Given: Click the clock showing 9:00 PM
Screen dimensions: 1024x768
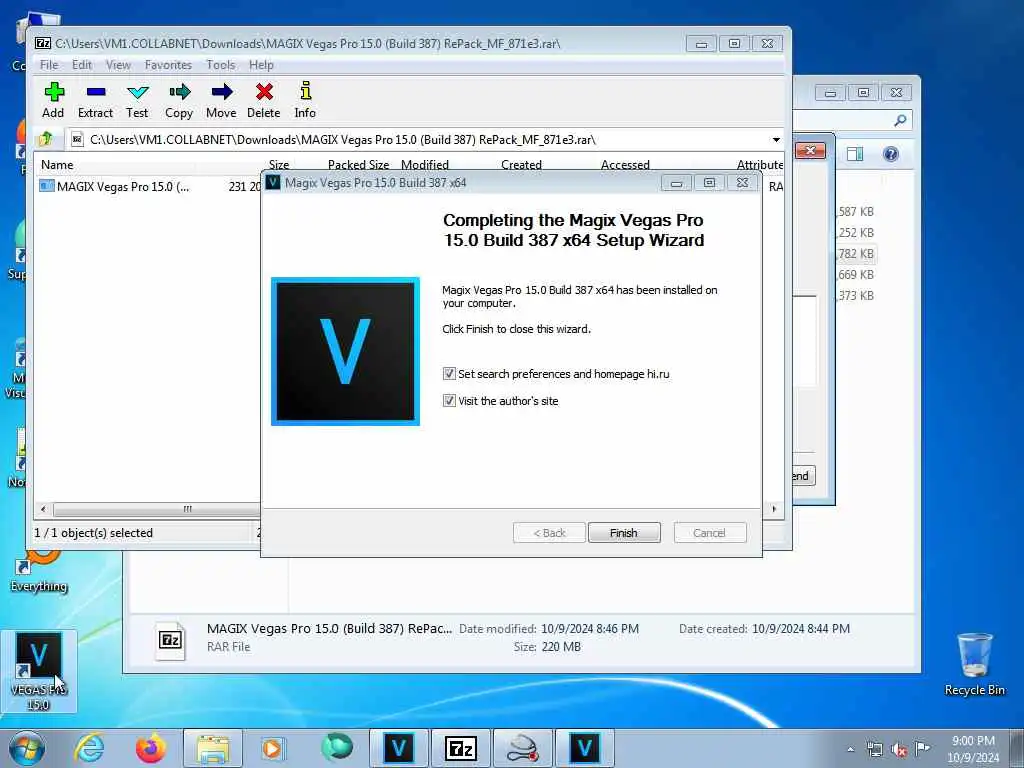Looking at the screenshot, I should (973, 748).
